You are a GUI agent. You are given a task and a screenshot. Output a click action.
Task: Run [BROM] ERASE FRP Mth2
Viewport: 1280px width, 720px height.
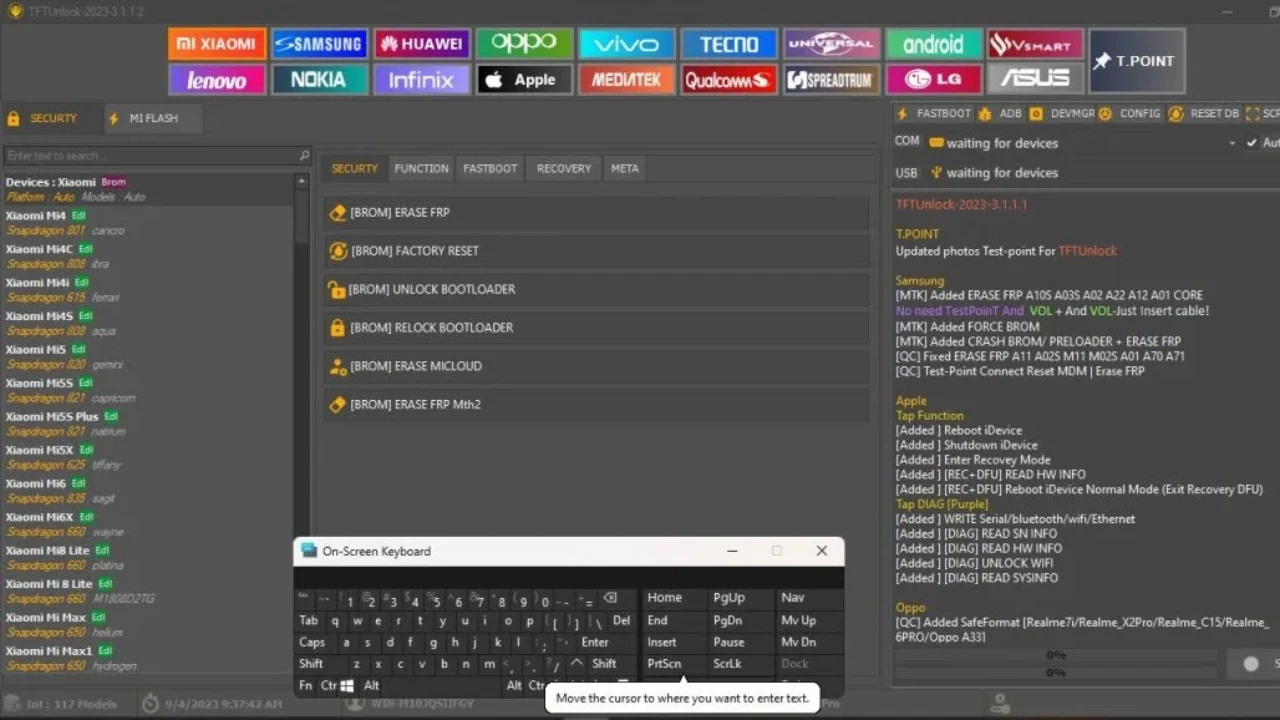point(596,404)
